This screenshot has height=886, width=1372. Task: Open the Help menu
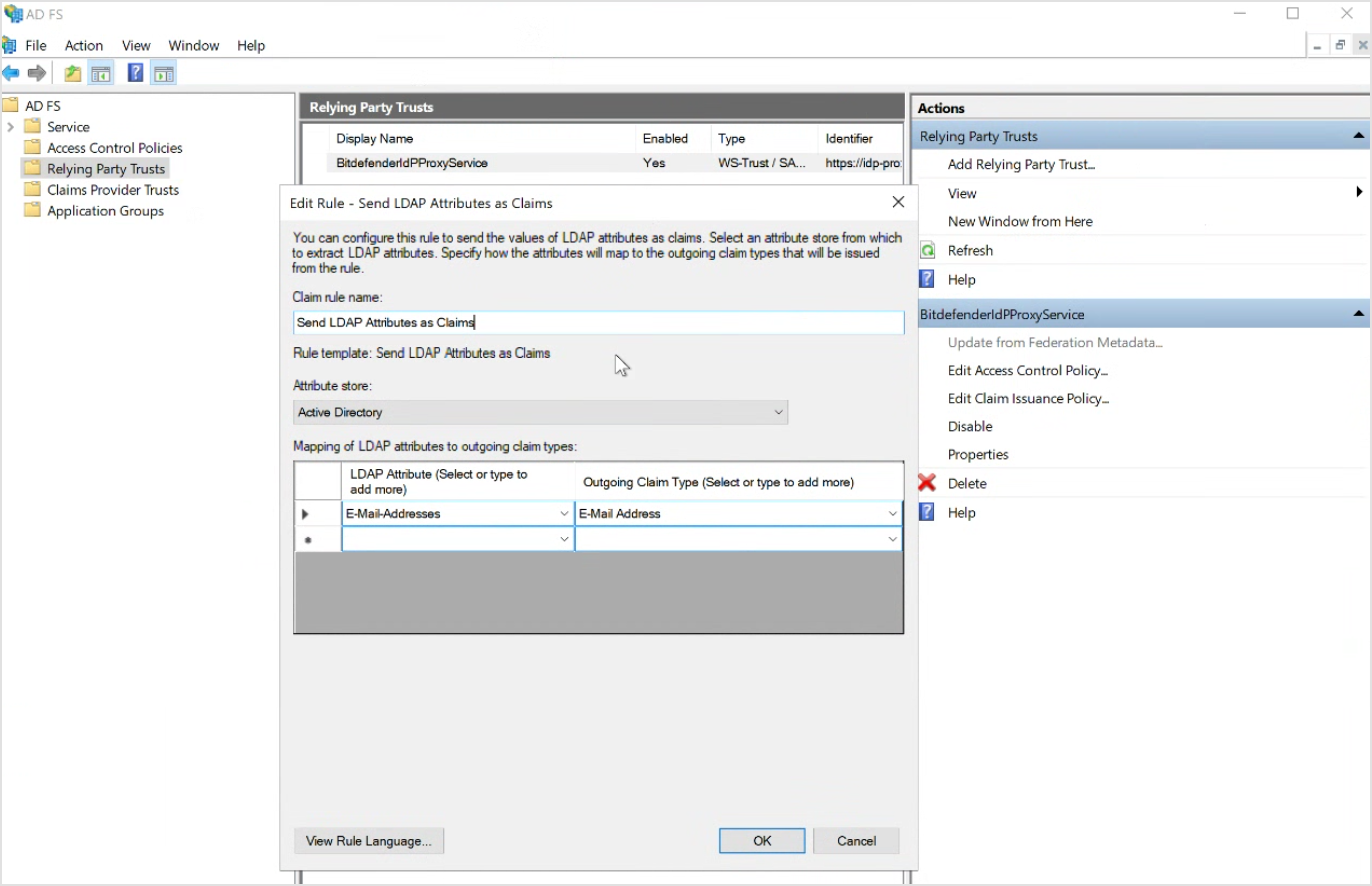point(251,45)
